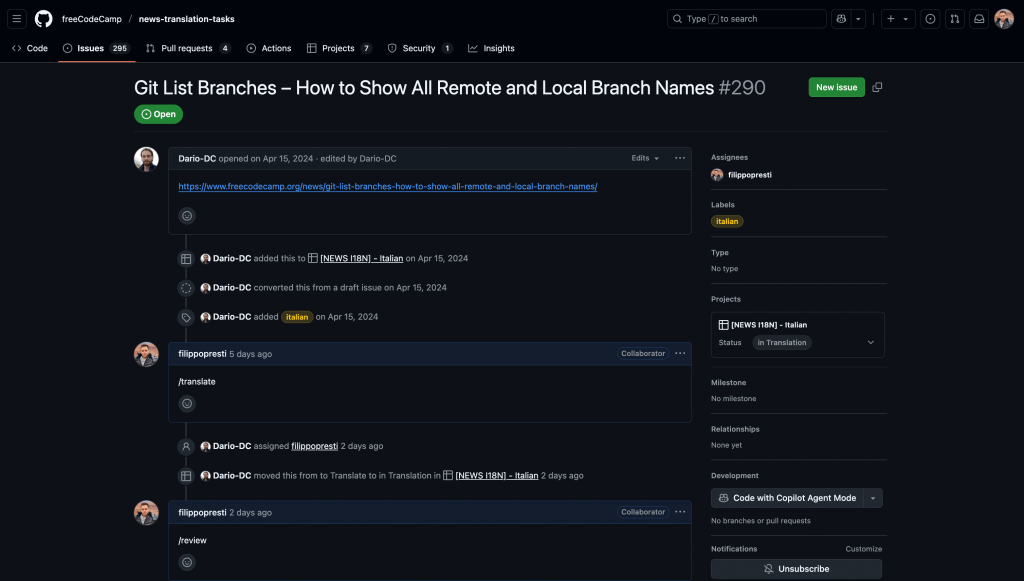Open options menu on /translate comment
This screenshot has height=581, width=1024.
(680, 354)
